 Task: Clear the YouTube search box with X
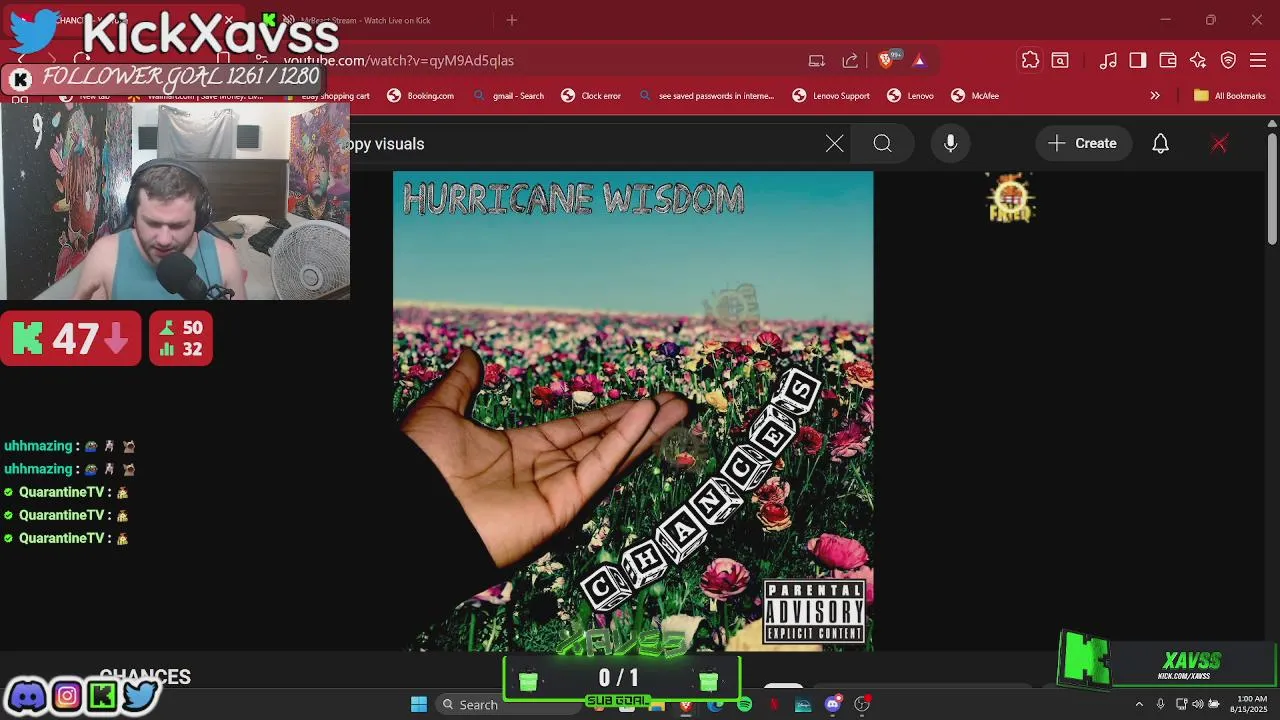(834, 144)
